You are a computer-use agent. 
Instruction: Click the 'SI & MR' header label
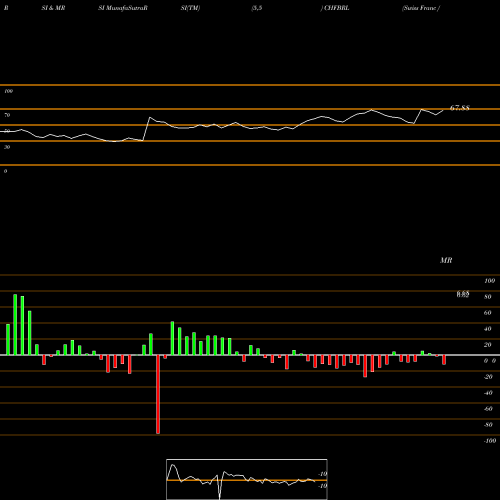tap(53, 8)
